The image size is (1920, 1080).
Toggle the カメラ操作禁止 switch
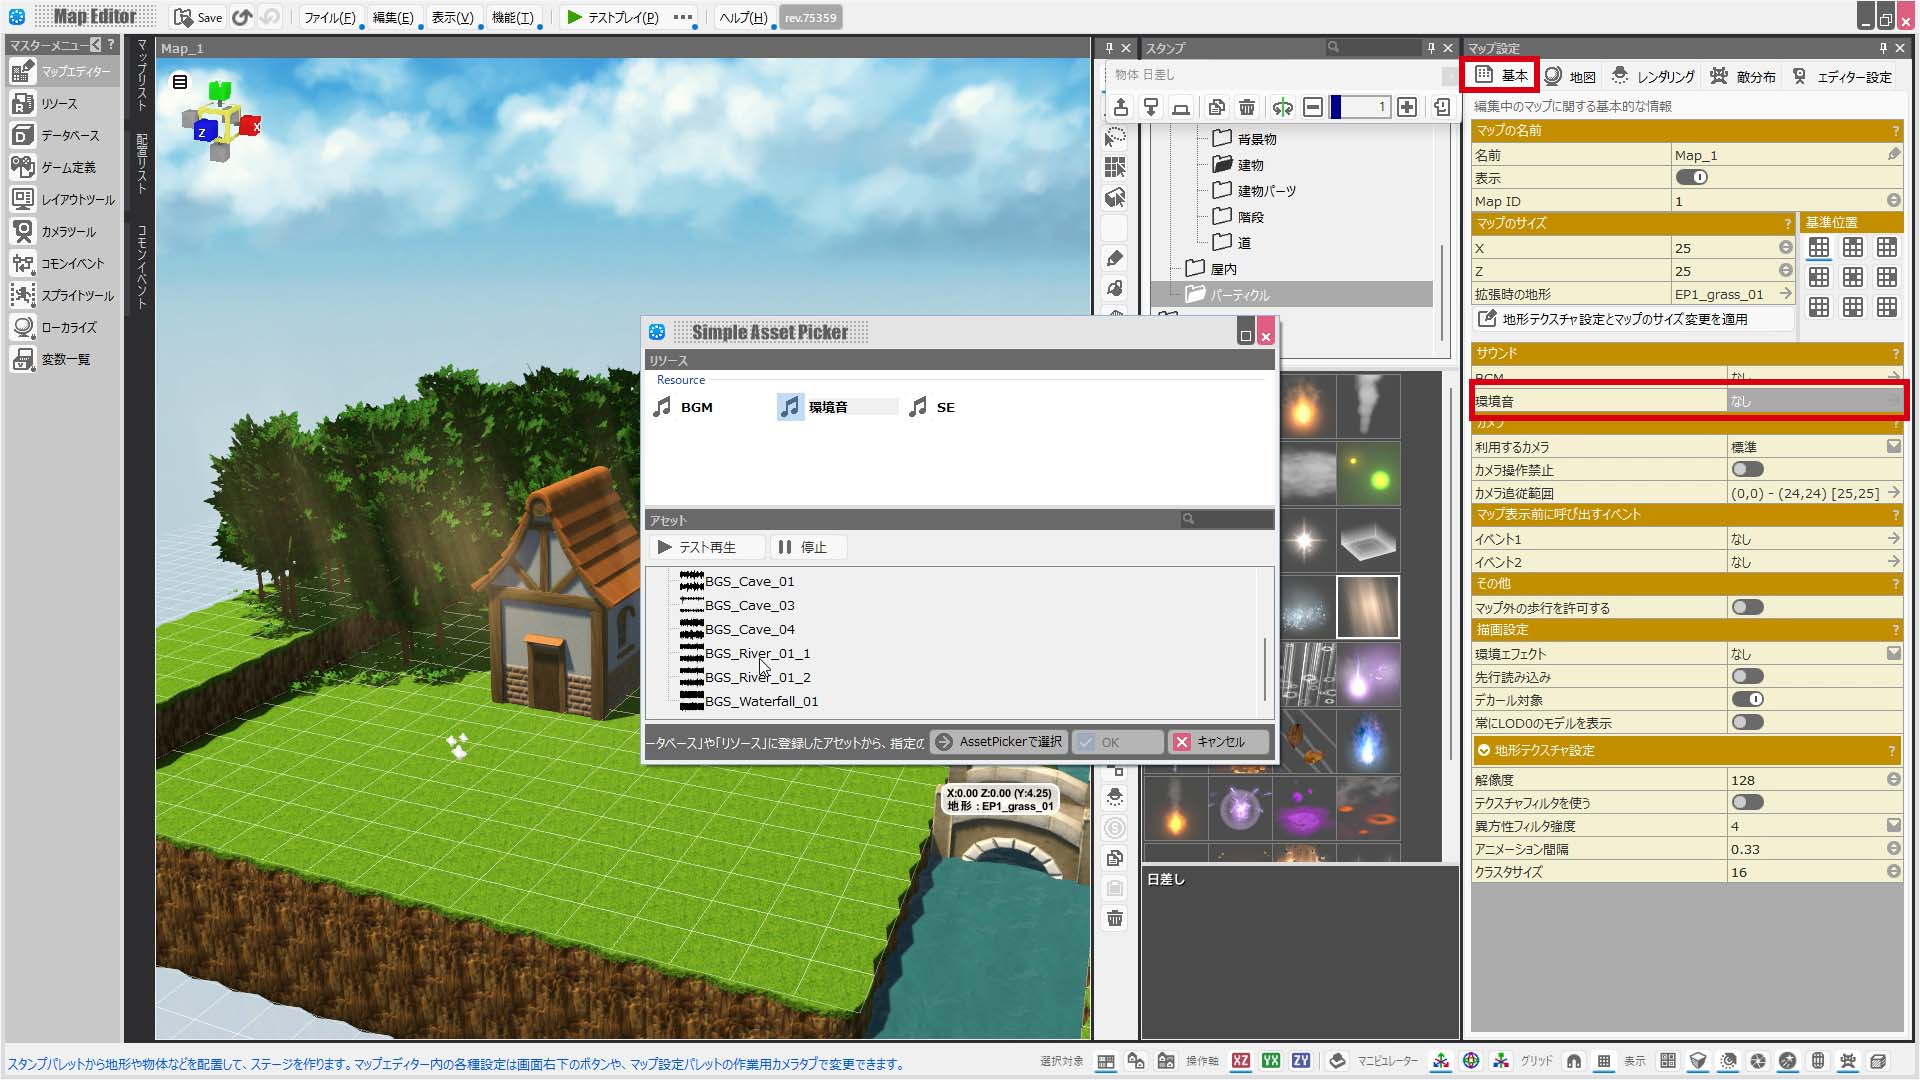point(1748,470)
